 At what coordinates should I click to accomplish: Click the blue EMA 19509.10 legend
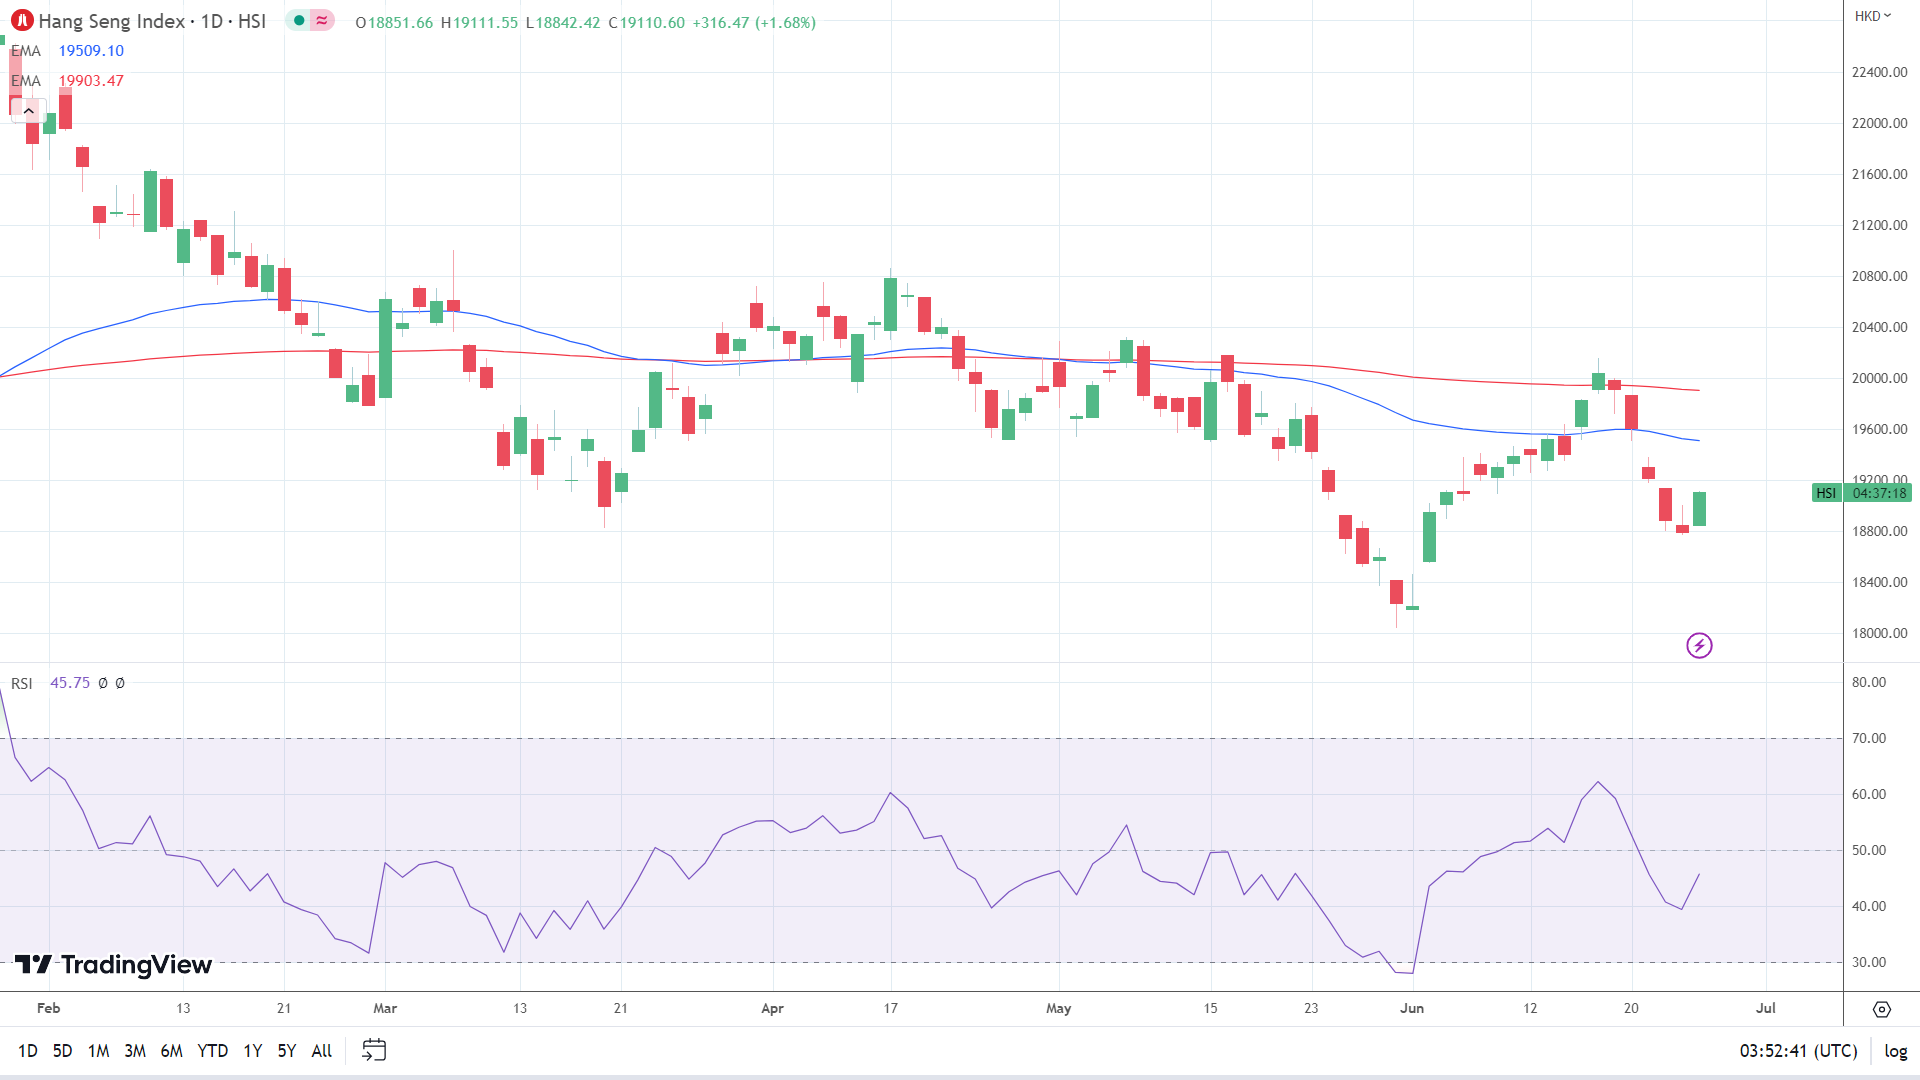point(67,51)
